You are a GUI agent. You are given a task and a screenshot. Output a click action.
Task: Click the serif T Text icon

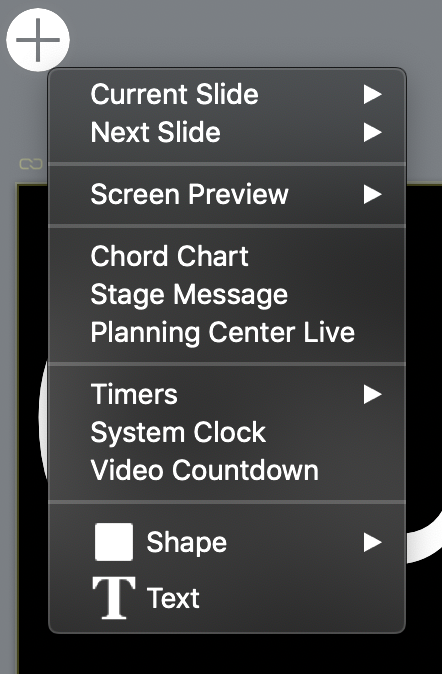[x=114, y=598]
